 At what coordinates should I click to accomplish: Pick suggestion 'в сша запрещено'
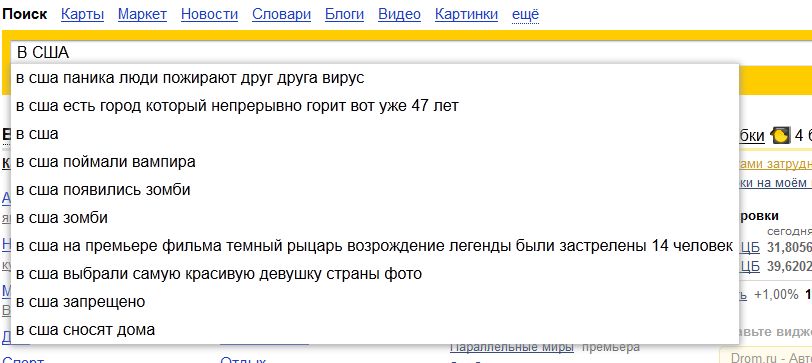coord(375,302)
